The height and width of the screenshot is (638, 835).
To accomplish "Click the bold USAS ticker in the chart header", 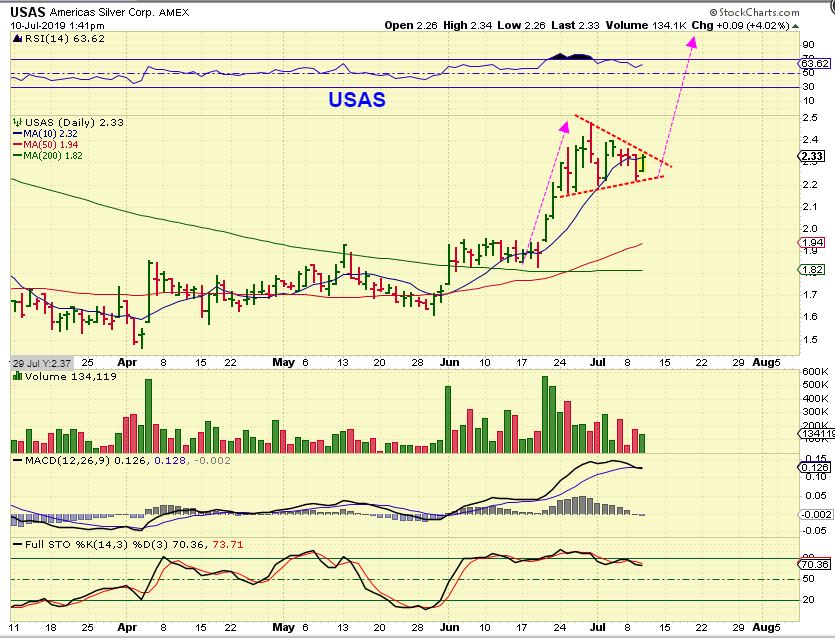I will pos(28,12).
